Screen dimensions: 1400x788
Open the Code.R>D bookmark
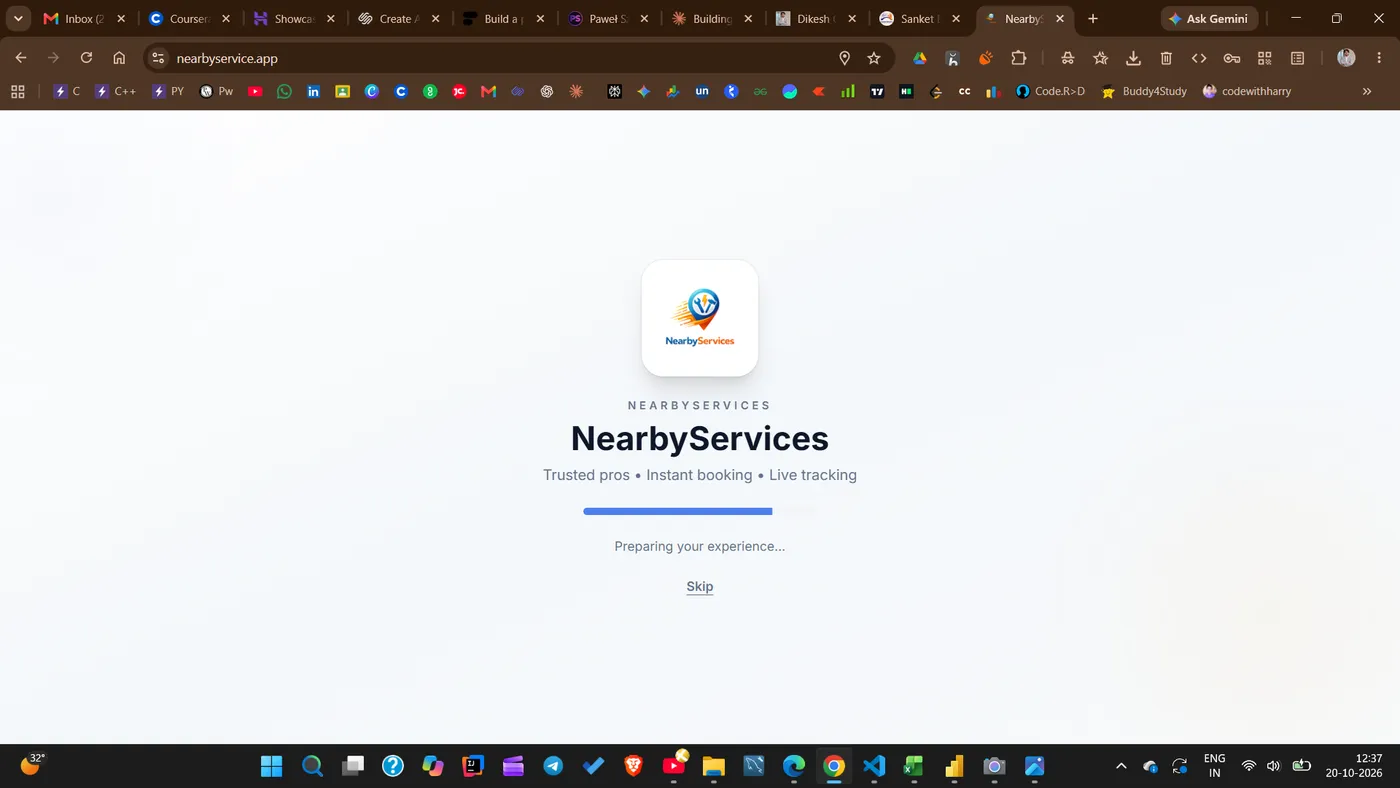click(x=1050, y=91)
